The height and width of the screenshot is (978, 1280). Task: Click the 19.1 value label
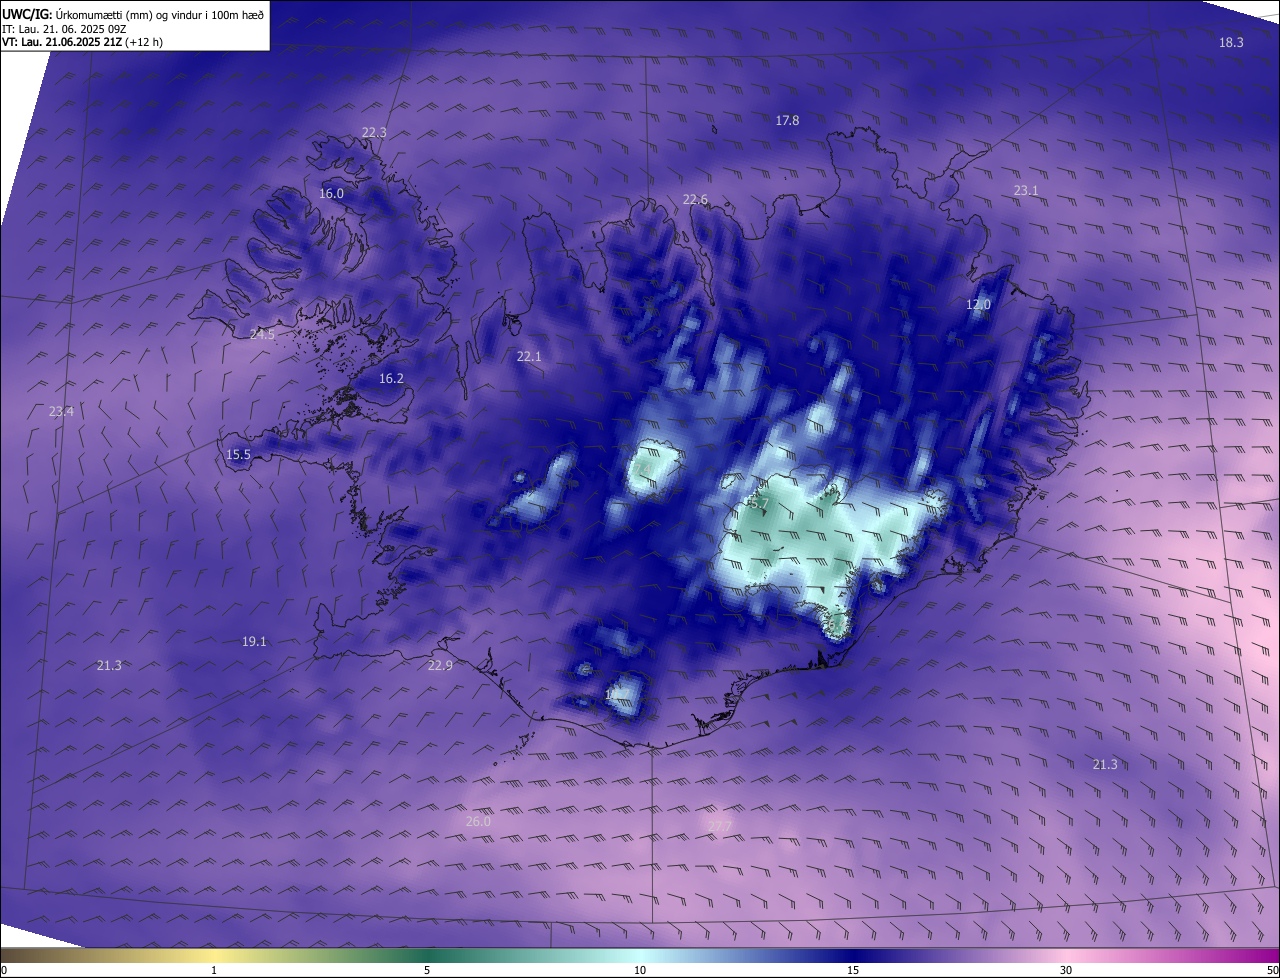[254, 641]
